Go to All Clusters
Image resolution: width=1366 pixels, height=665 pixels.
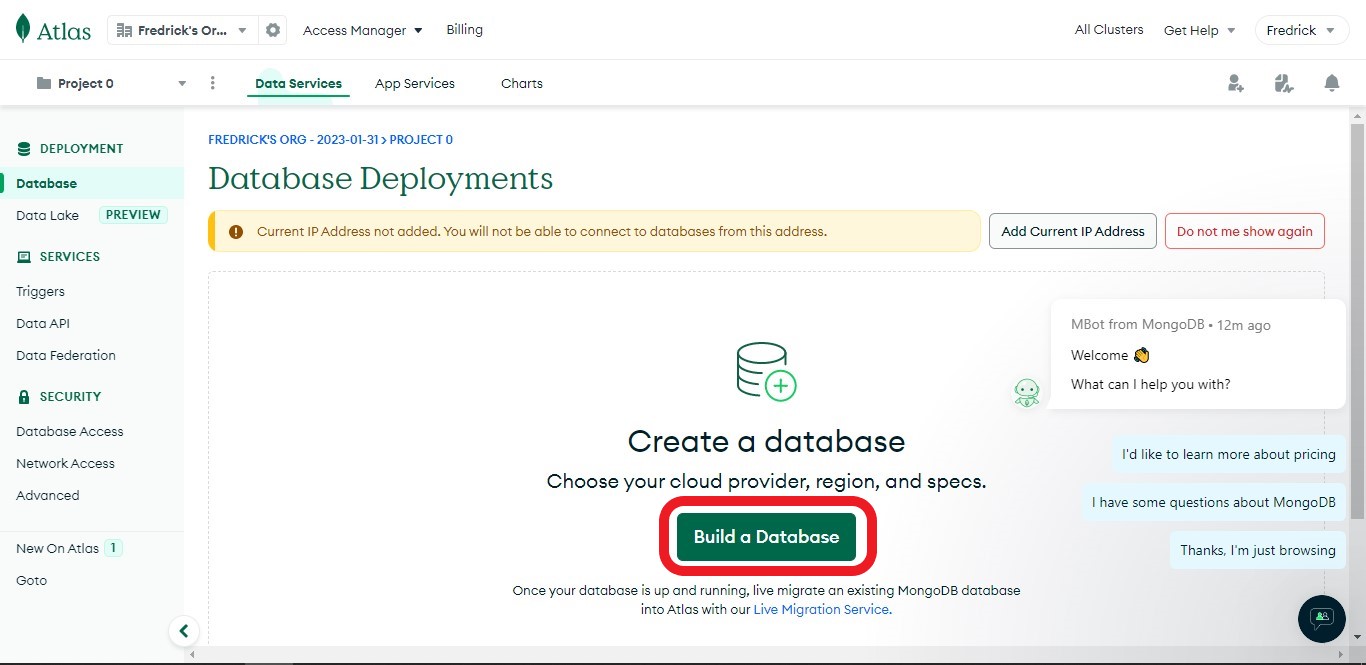(x=1109, y=30)
